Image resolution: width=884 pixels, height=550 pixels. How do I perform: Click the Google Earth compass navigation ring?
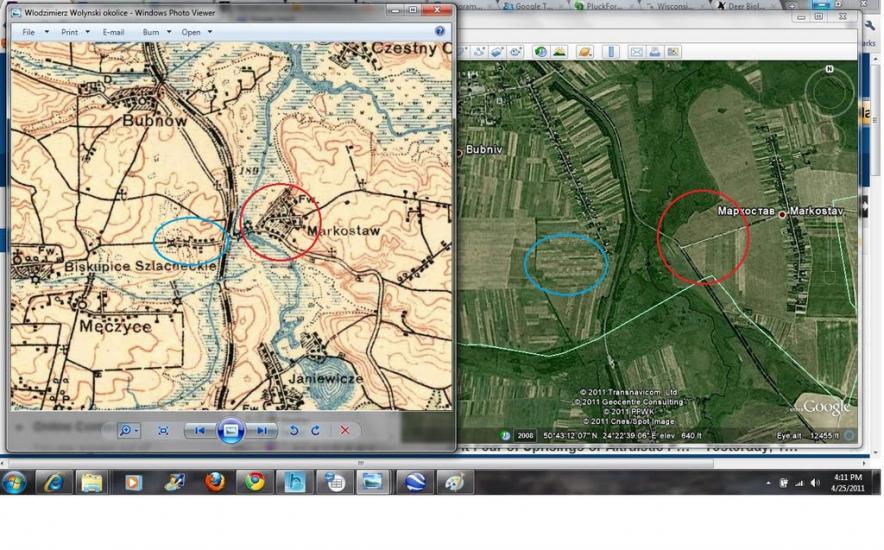point(829,93)
